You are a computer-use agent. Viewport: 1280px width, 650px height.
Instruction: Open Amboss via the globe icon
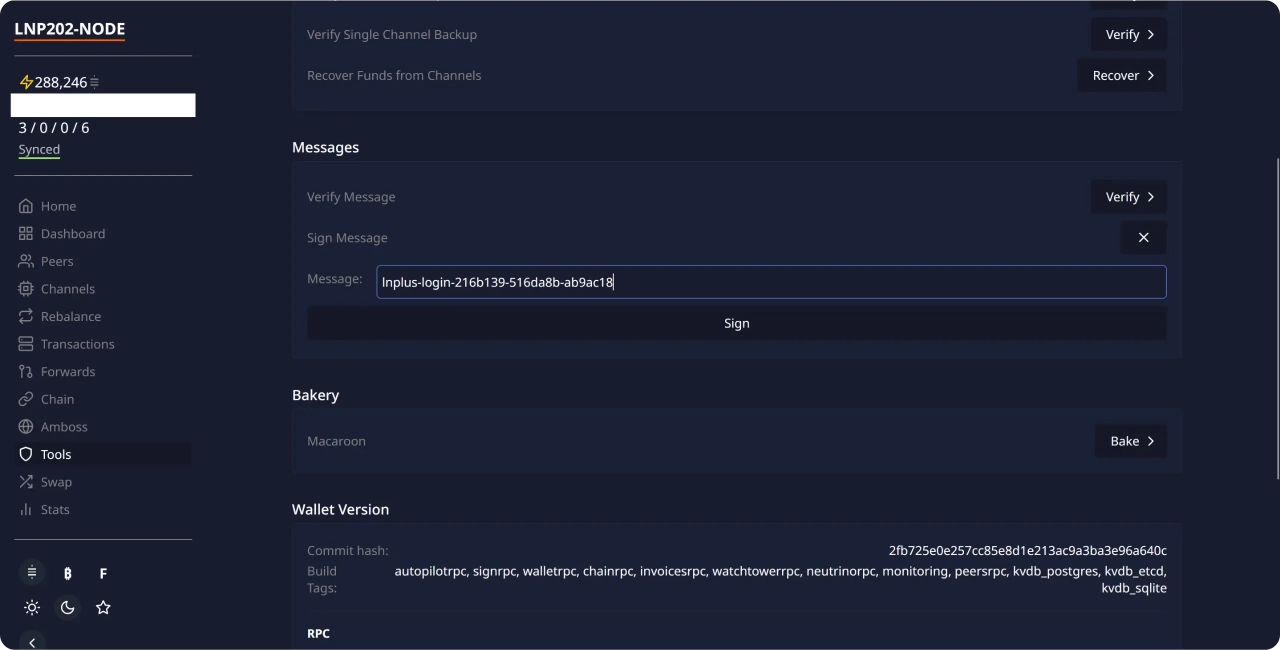26,427
